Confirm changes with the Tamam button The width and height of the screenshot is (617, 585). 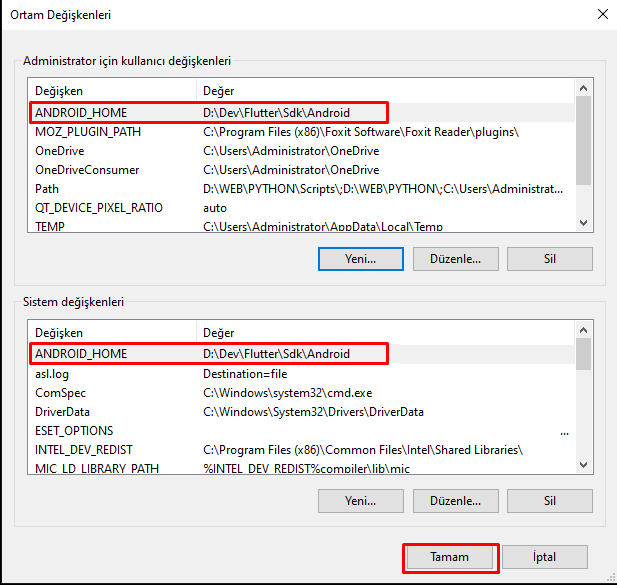[x=449, y=557]
